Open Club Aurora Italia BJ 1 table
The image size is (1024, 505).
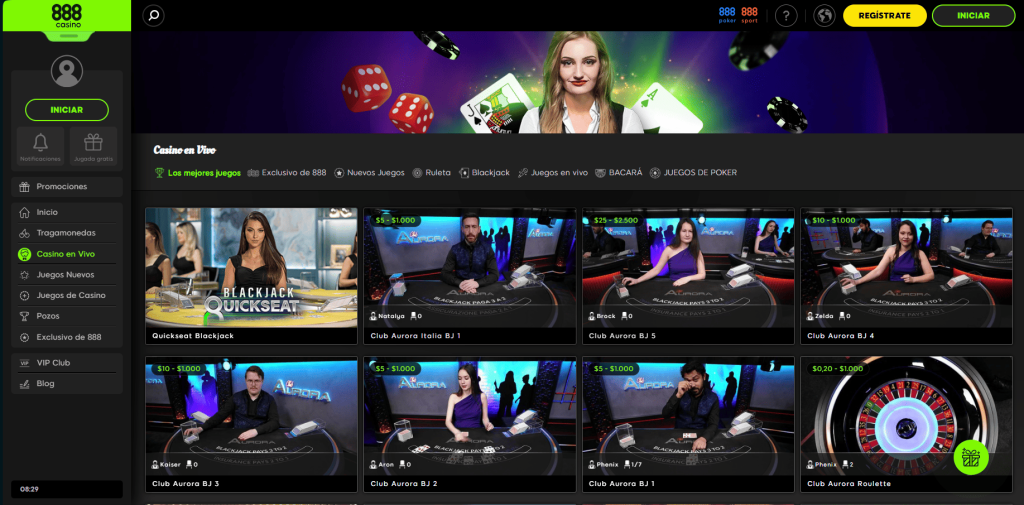(470, 276)
